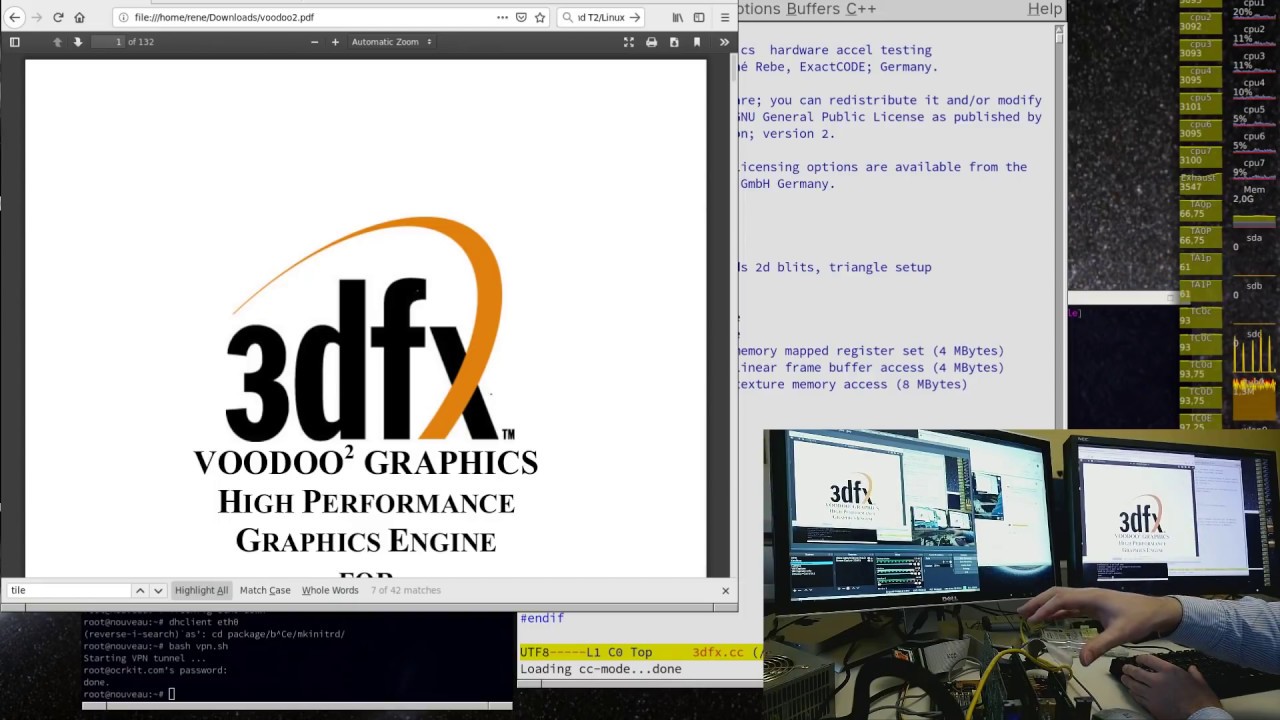Click the 'GNU General Public License' line in the editor
Image resolution: width=1280 pixels, height=720 pixels.
point(890,117)
